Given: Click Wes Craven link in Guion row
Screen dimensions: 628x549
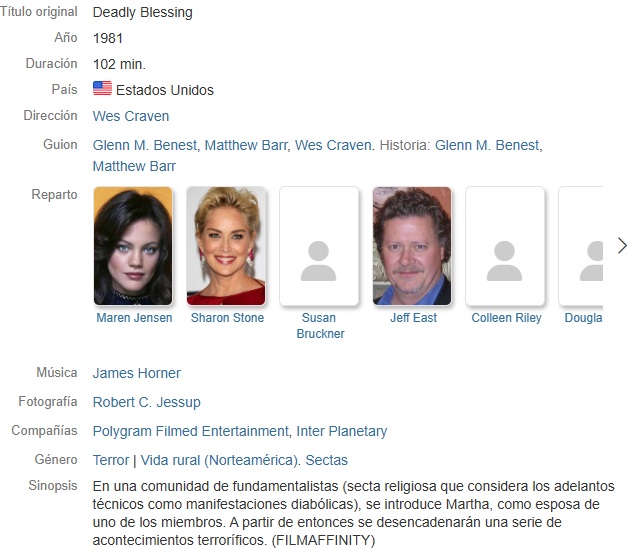Looking at the screenshot, I should (333, 145).
